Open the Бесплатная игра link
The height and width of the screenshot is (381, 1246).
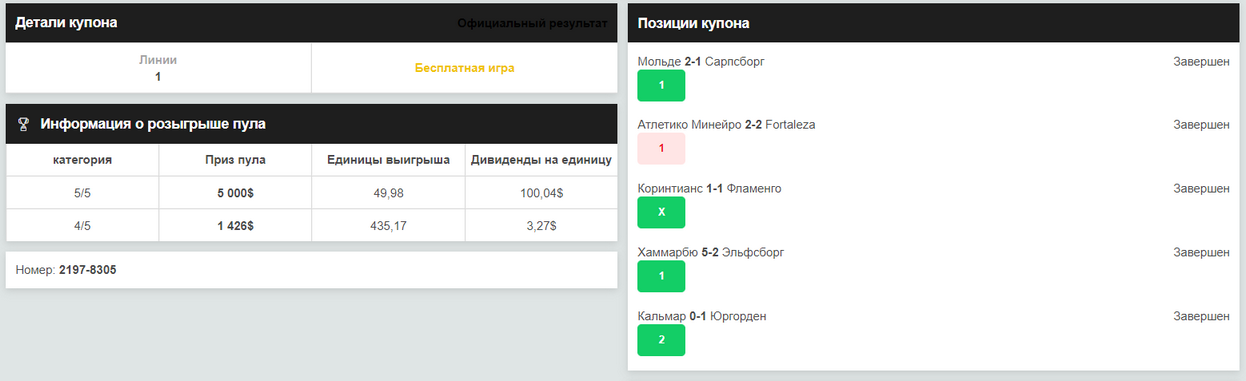pos(465,68)
